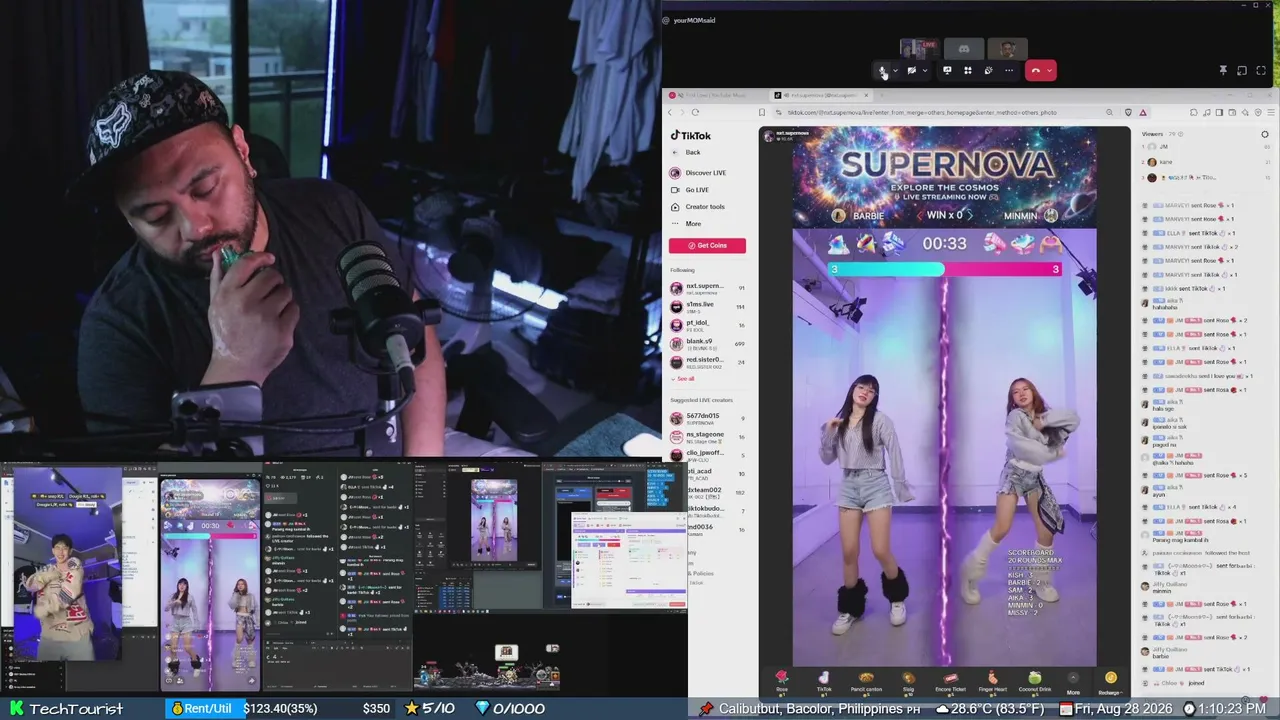
Task: Open blank.s9 in the Following list
Action: click(x=707, y=343)
